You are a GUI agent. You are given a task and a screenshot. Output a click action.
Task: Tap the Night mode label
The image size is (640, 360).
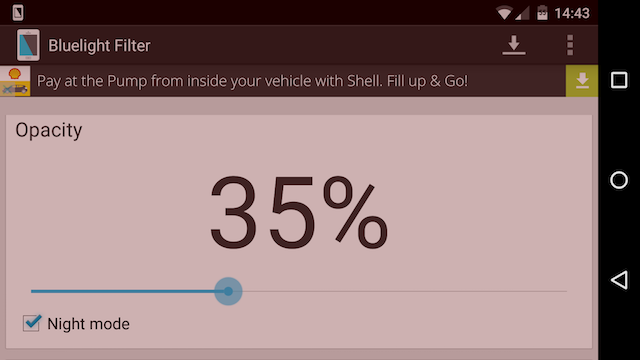tap(89, 324)
